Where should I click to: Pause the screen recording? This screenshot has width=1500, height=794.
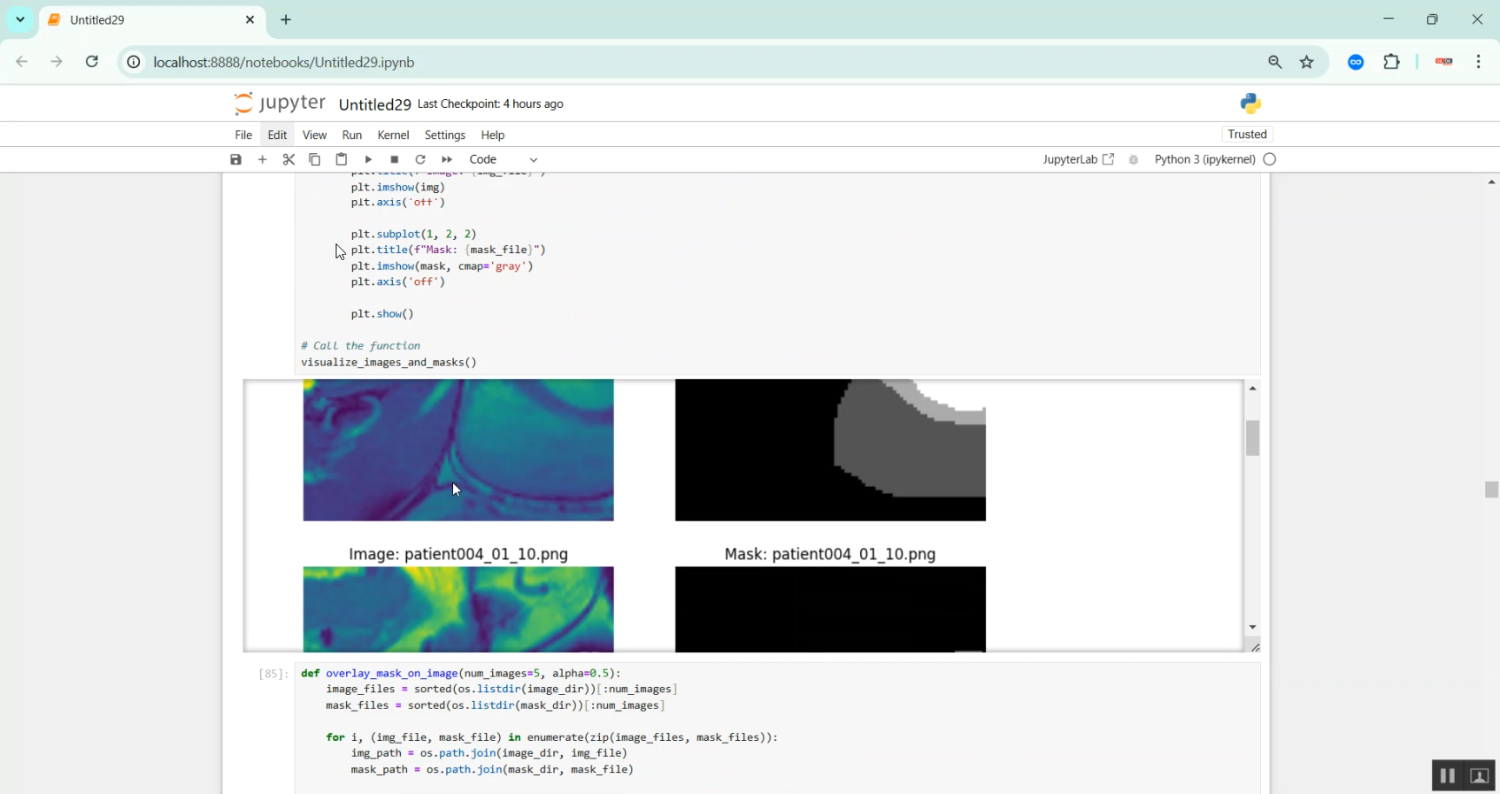tap(1447, 776)
